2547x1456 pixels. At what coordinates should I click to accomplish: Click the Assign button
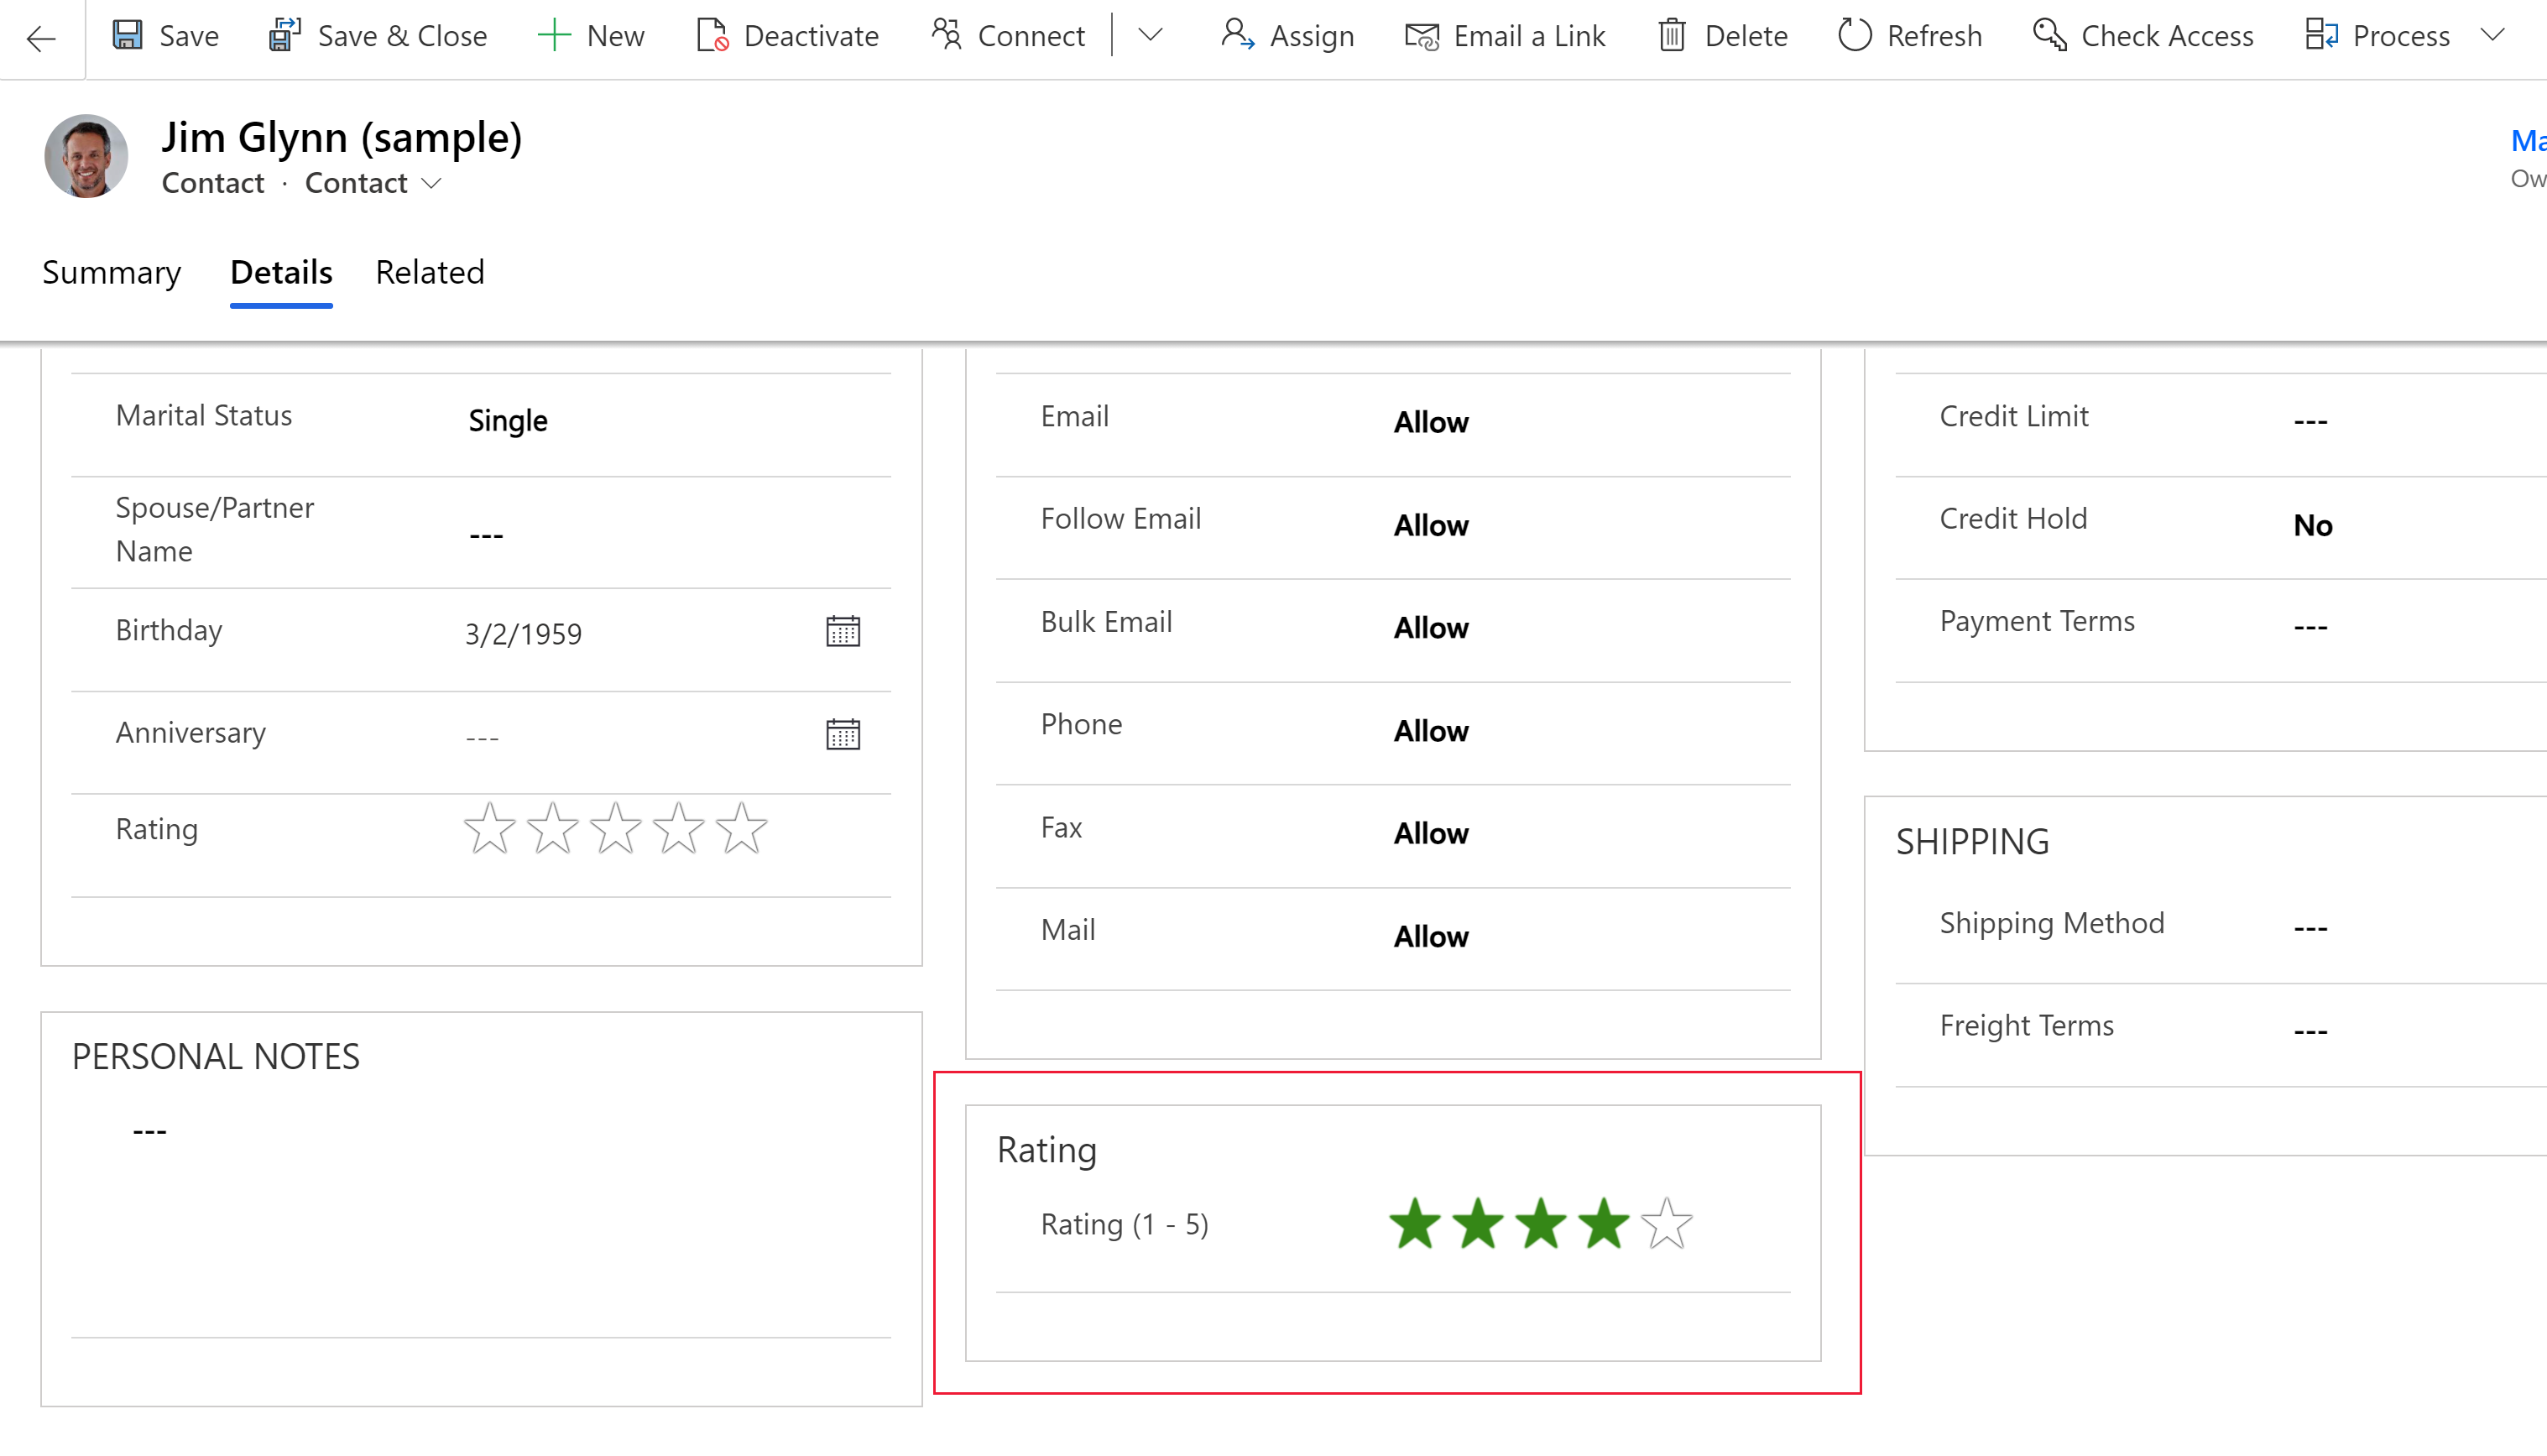1289,35
